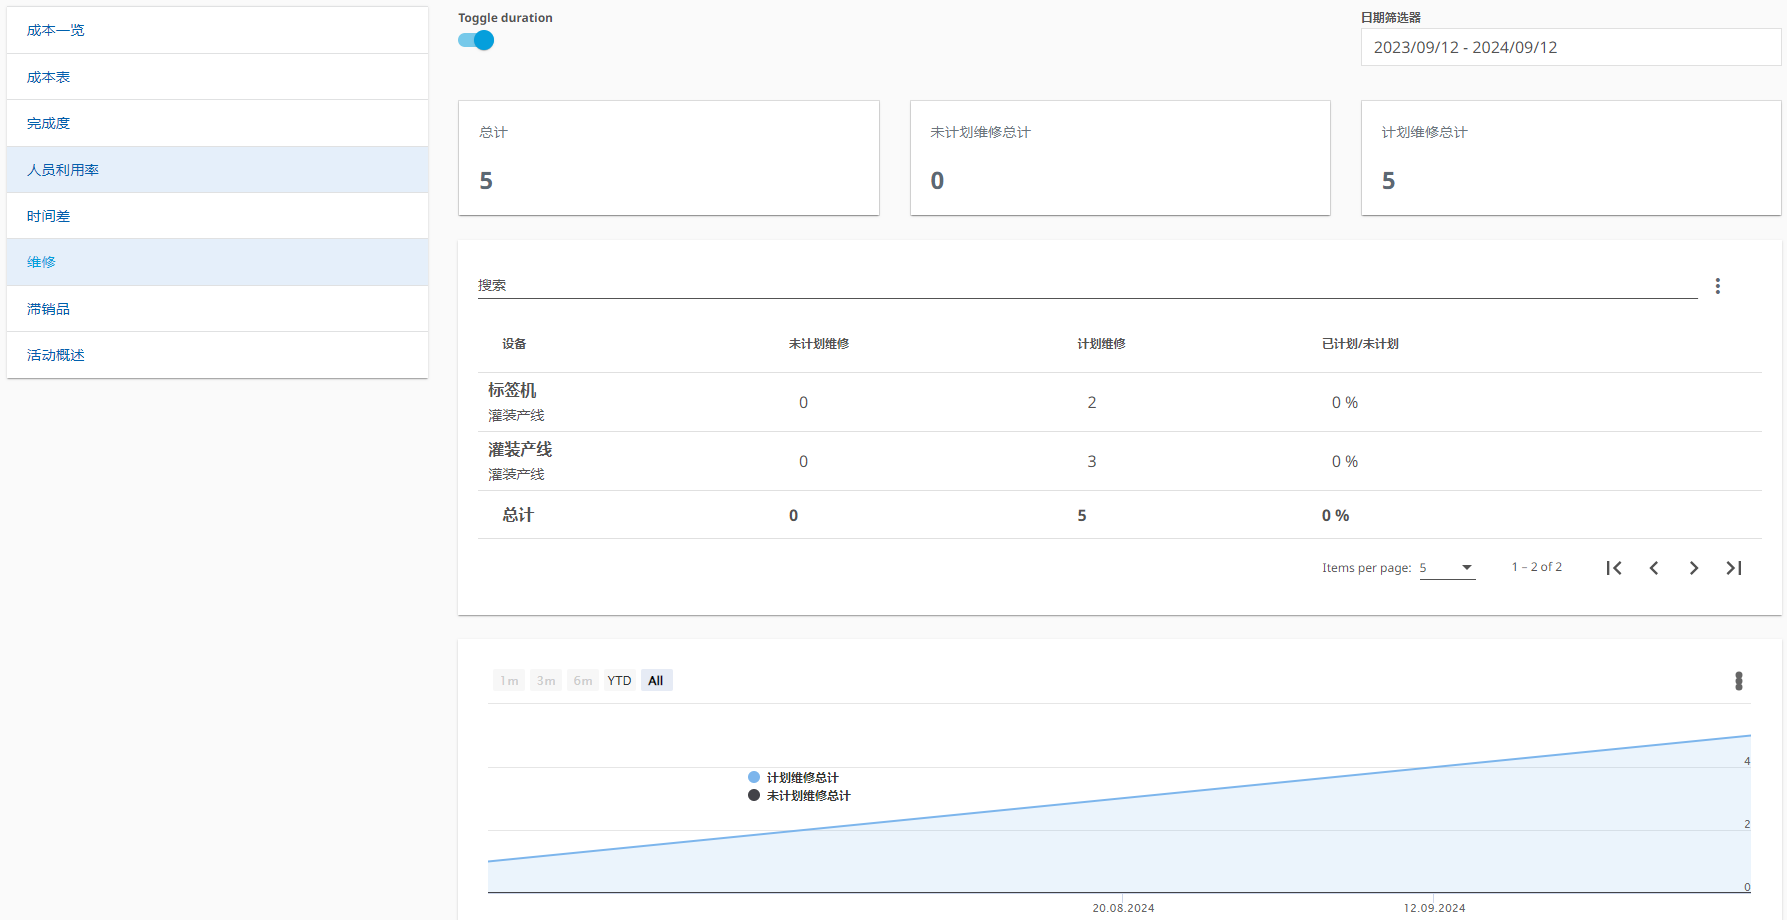Select the YTD chart range

(x=619, y=681)
